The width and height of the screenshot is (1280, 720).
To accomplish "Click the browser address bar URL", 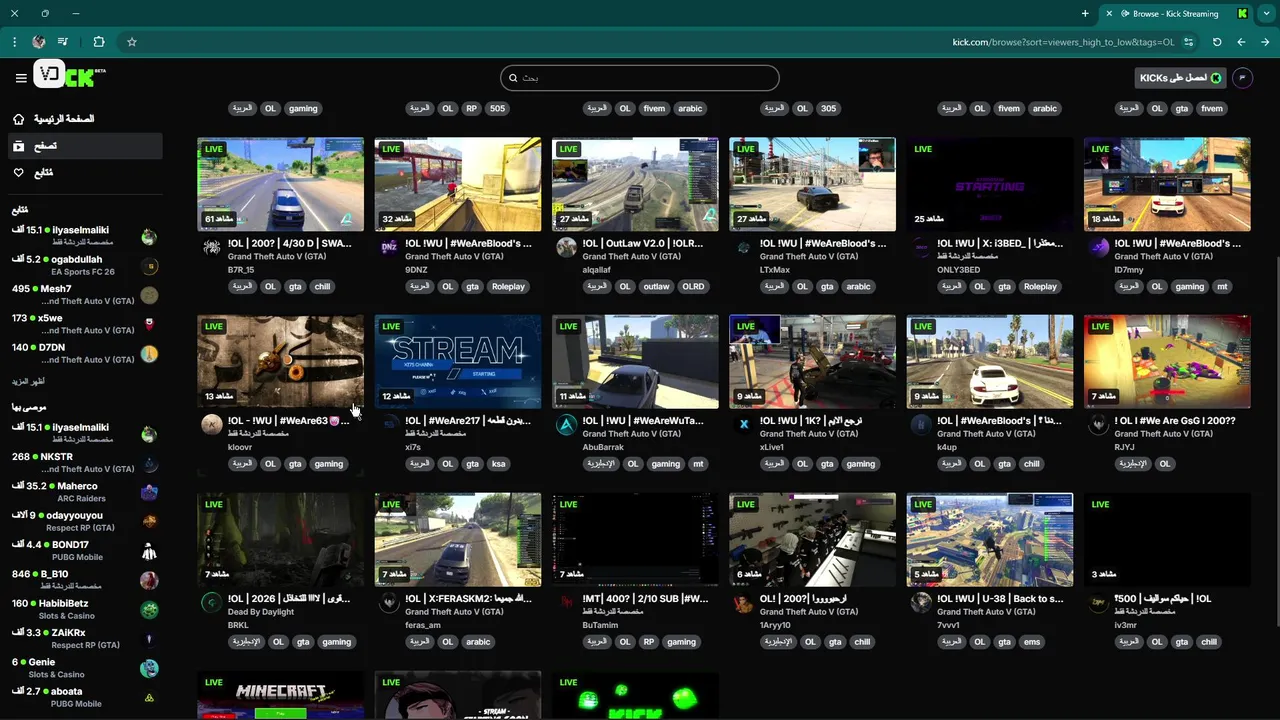I will [1063, 42].
